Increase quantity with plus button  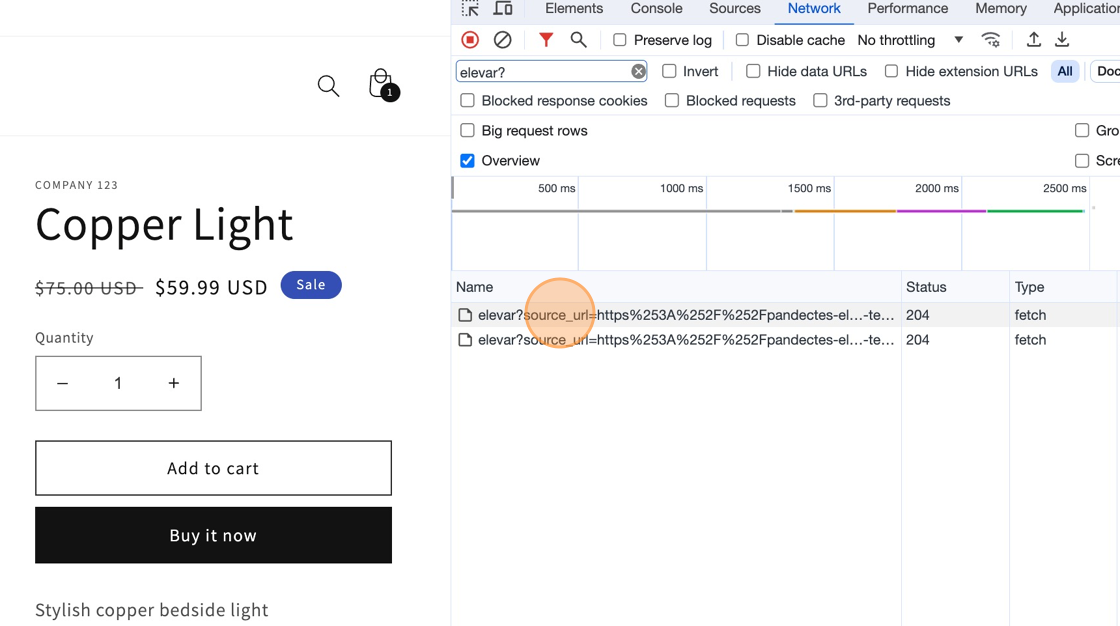[174, 384]
